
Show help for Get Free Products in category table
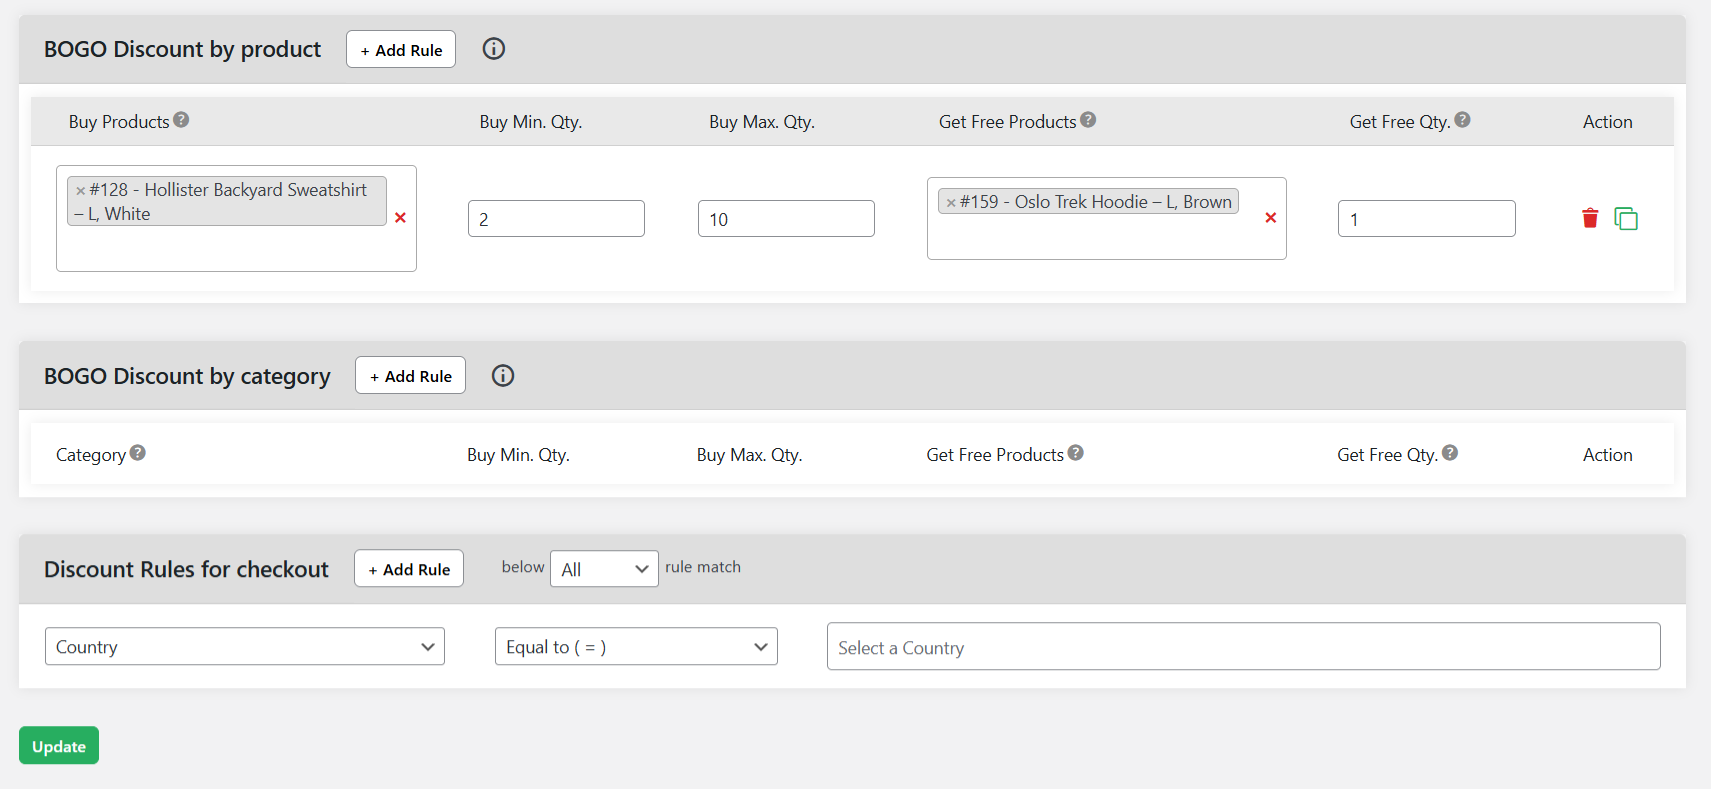click(x=1075, y=453)
